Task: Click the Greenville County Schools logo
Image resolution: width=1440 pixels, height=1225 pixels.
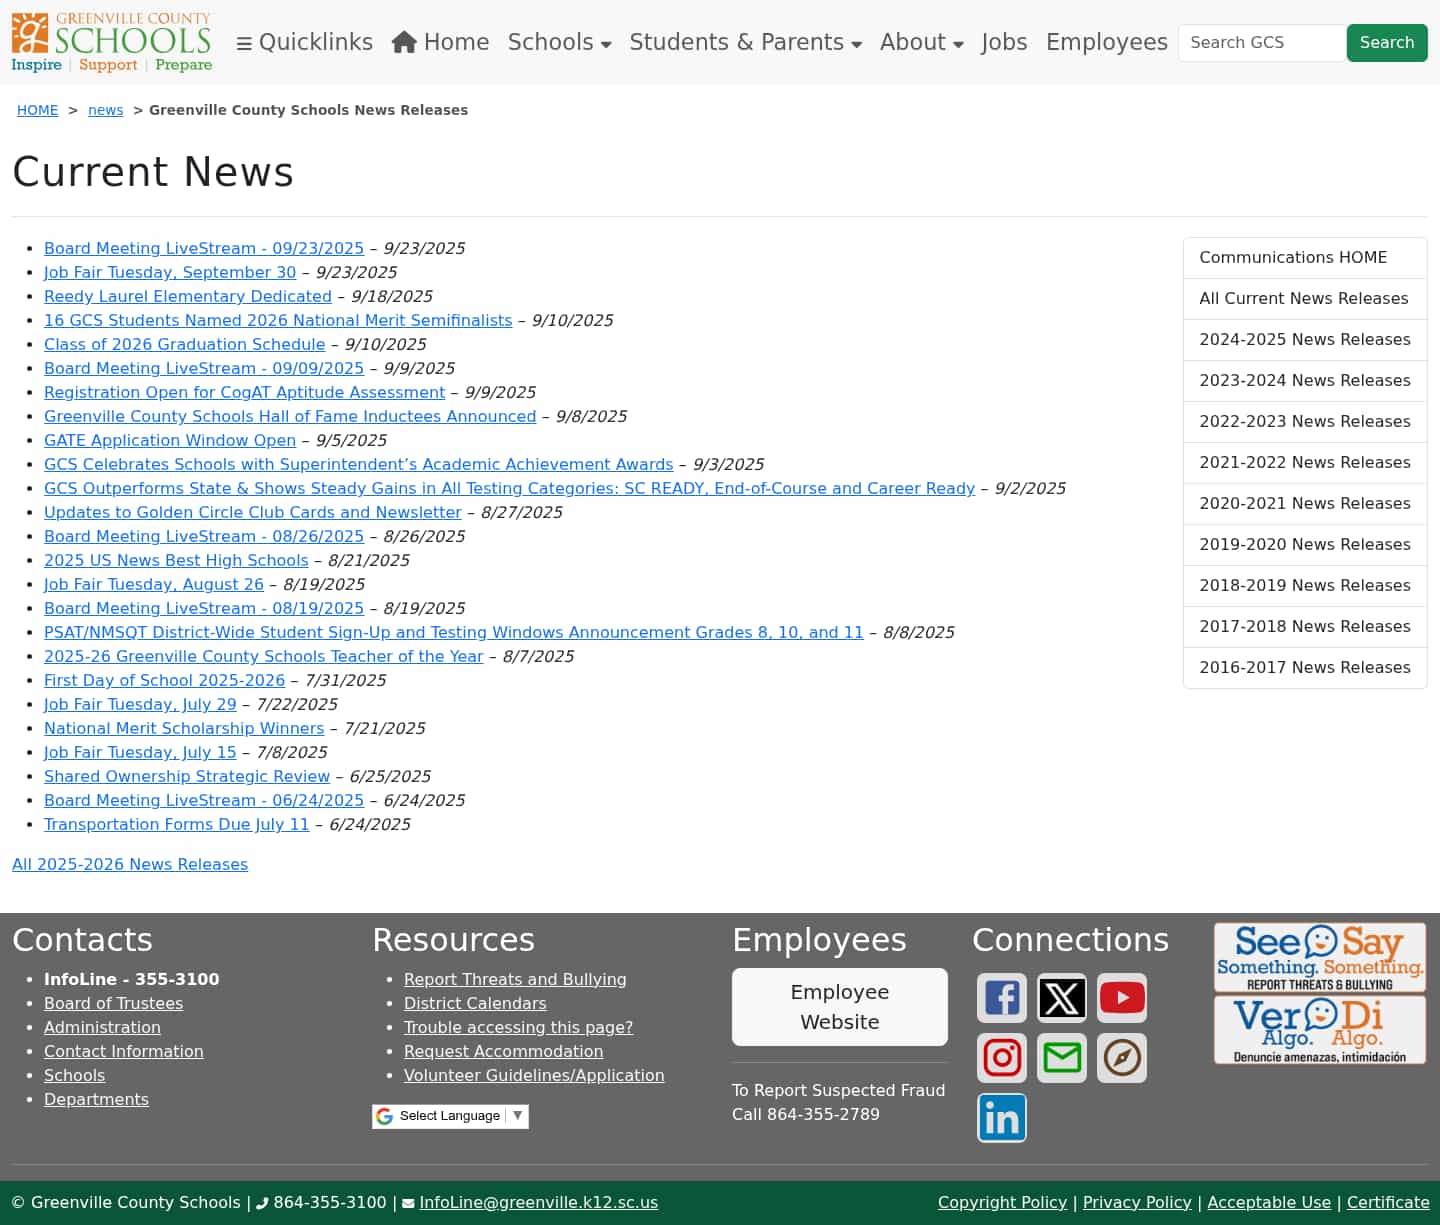Action: [x=112, y=42]
